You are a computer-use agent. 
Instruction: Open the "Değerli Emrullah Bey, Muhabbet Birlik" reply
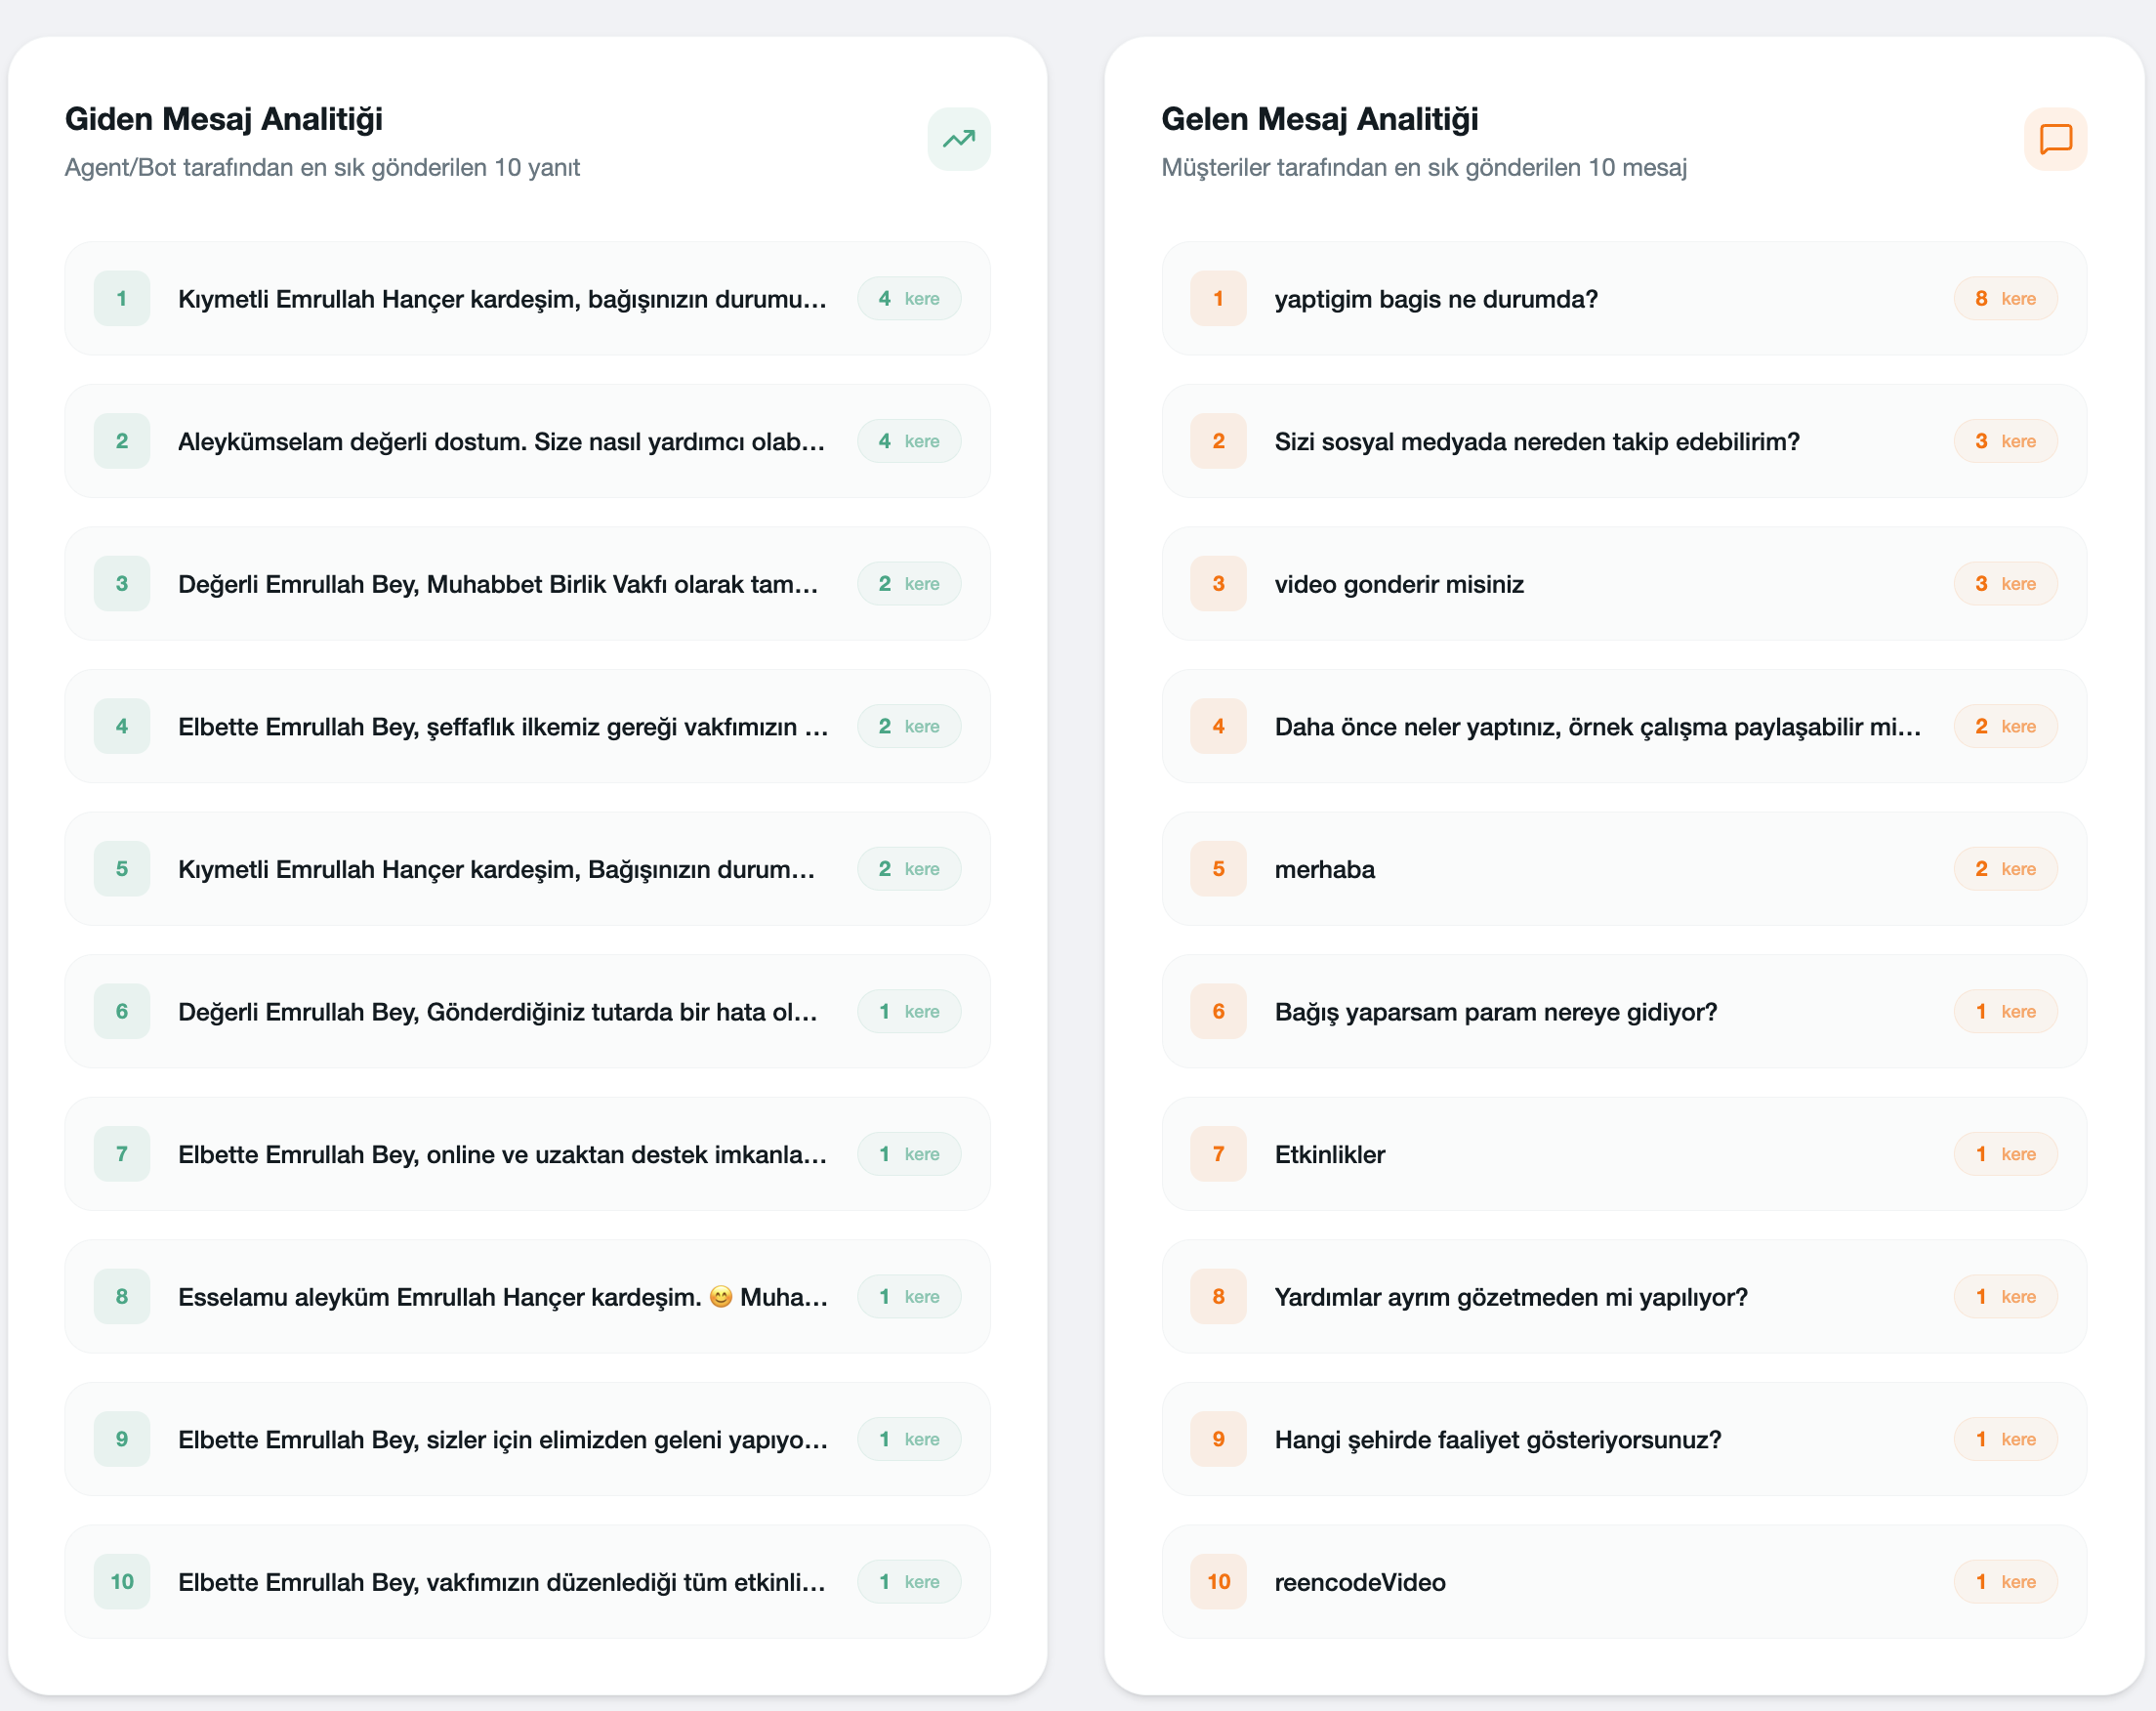click(x=498, y=584)
